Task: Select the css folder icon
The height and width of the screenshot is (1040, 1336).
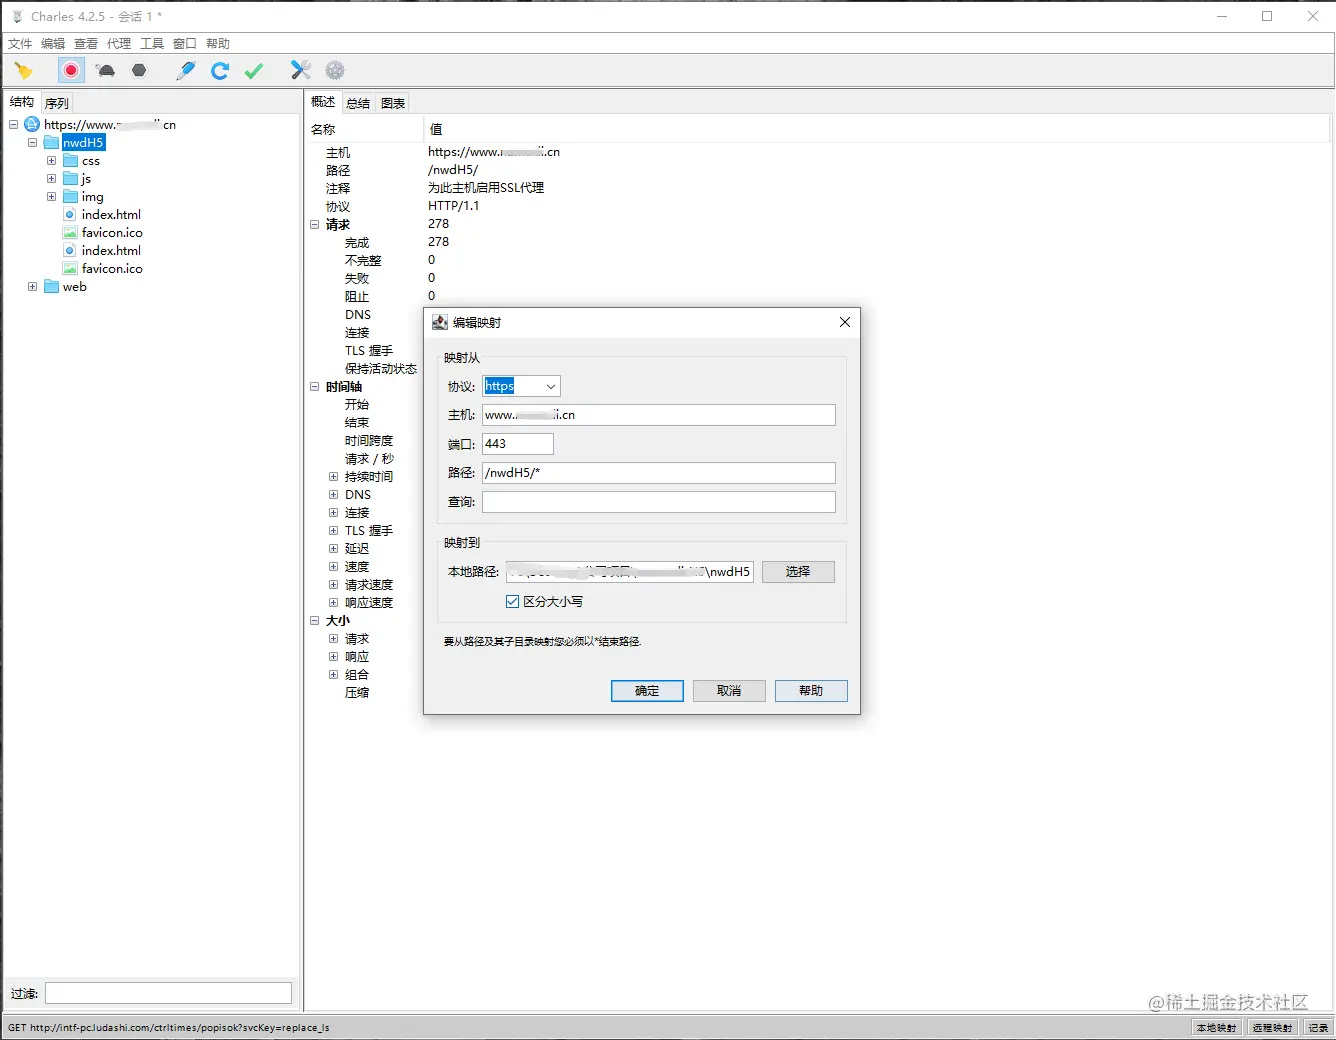Action: pos(70,160)
